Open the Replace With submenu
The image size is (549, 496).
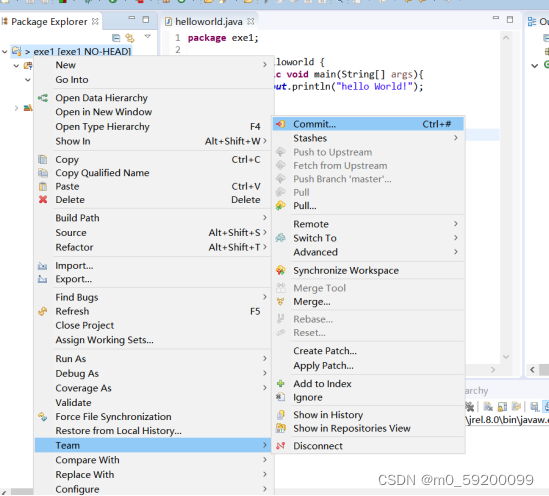point(153,475)
